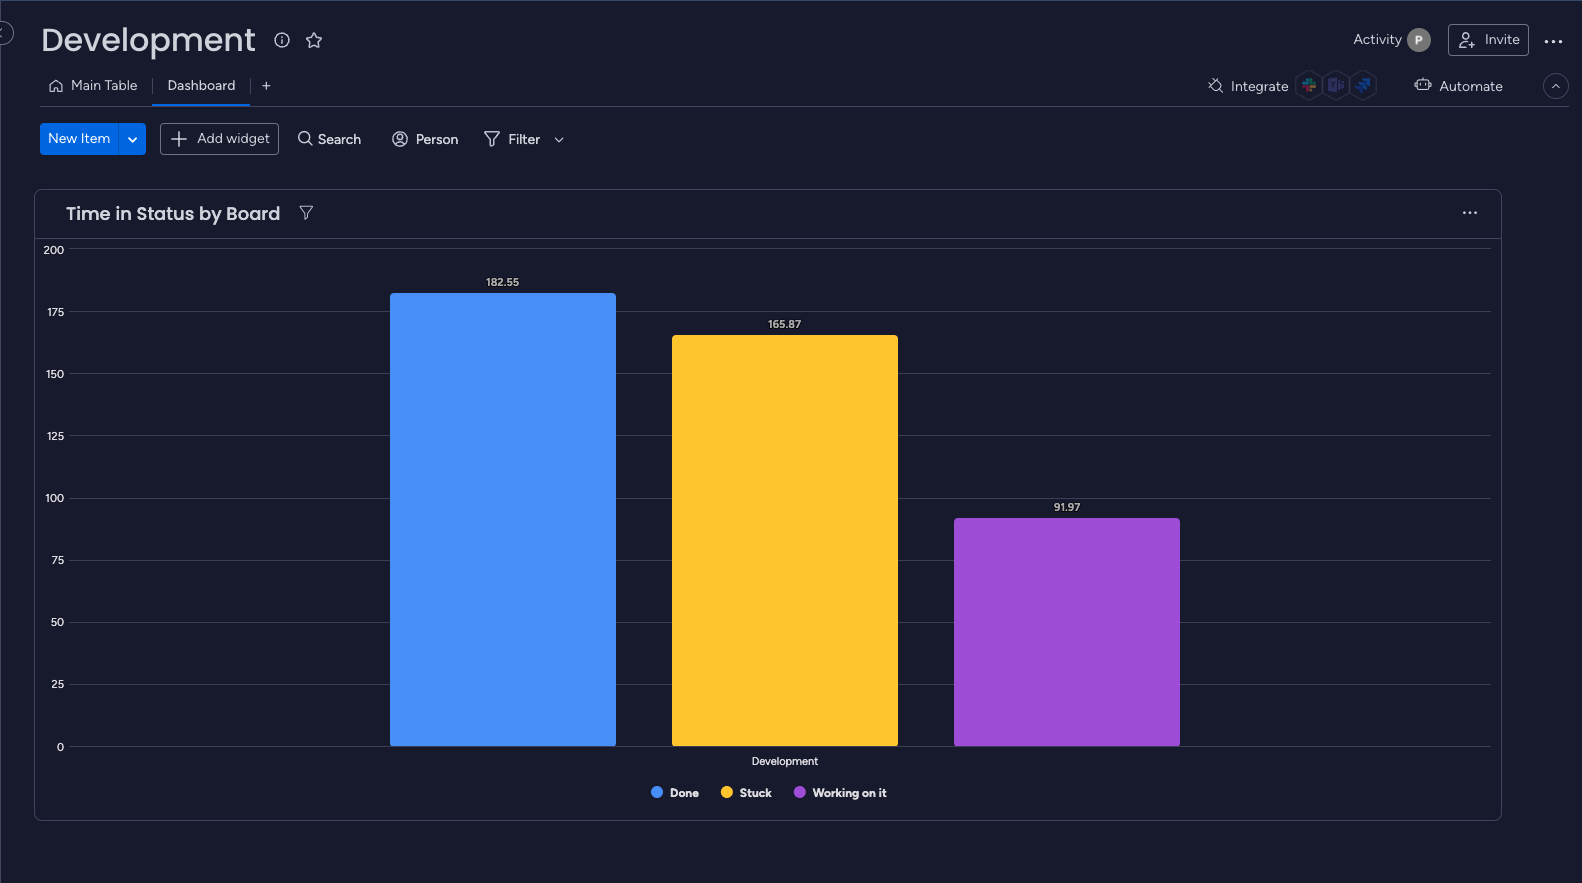Open the widget three-dot options menu
This screenshot has width=1582, height=883.
click(x=1469, y=213)
